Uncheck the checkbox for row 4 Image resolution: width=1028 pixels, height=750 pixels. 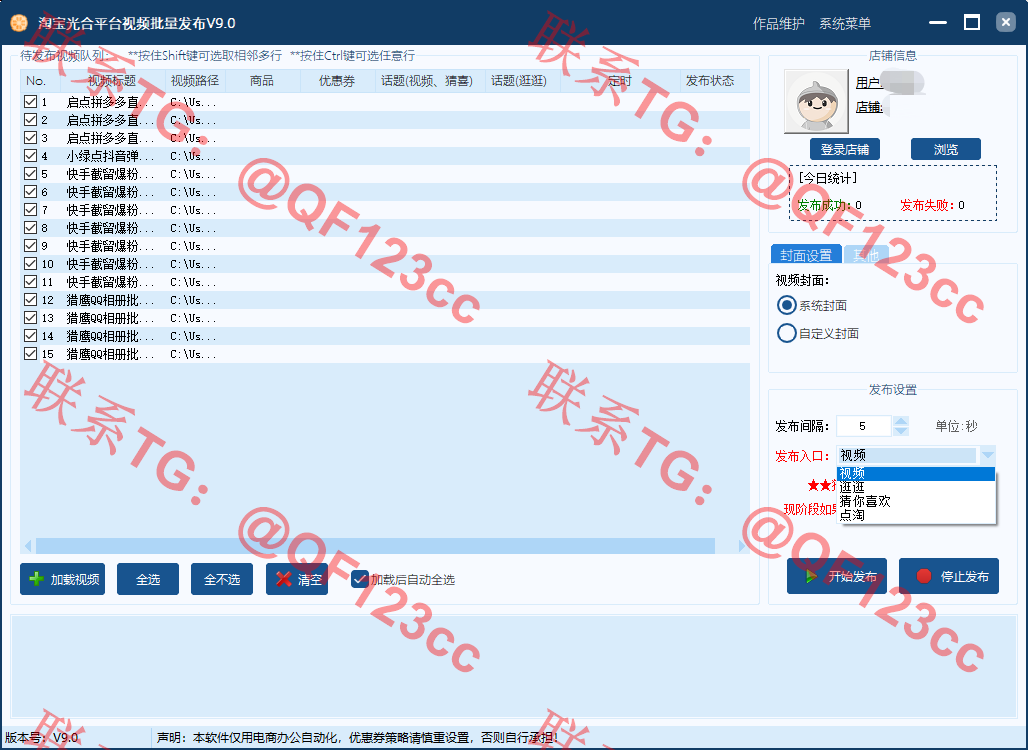30,155
